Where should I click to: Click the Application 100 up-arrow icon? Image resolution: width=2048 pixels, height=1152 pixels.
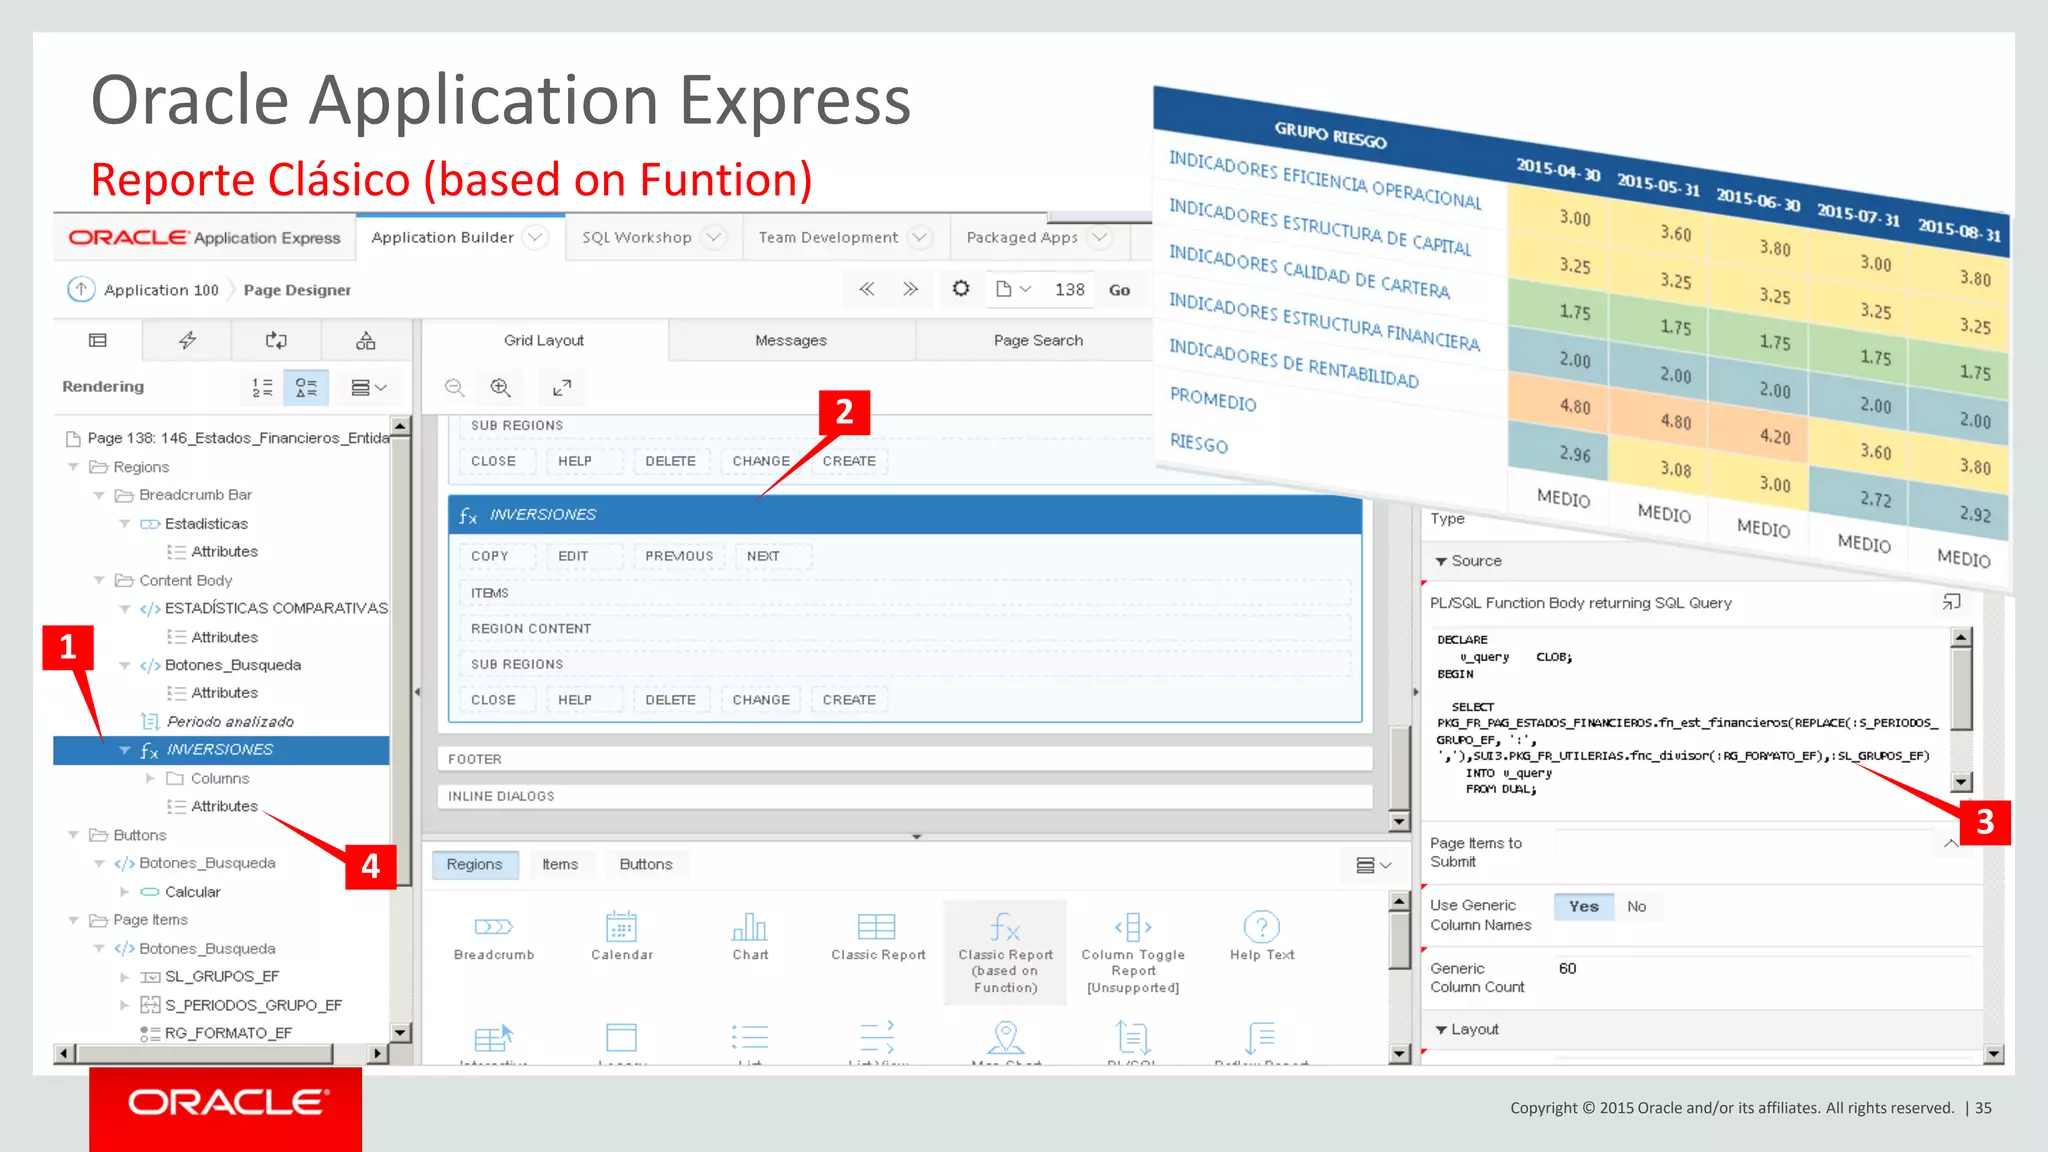coord(81,289)
